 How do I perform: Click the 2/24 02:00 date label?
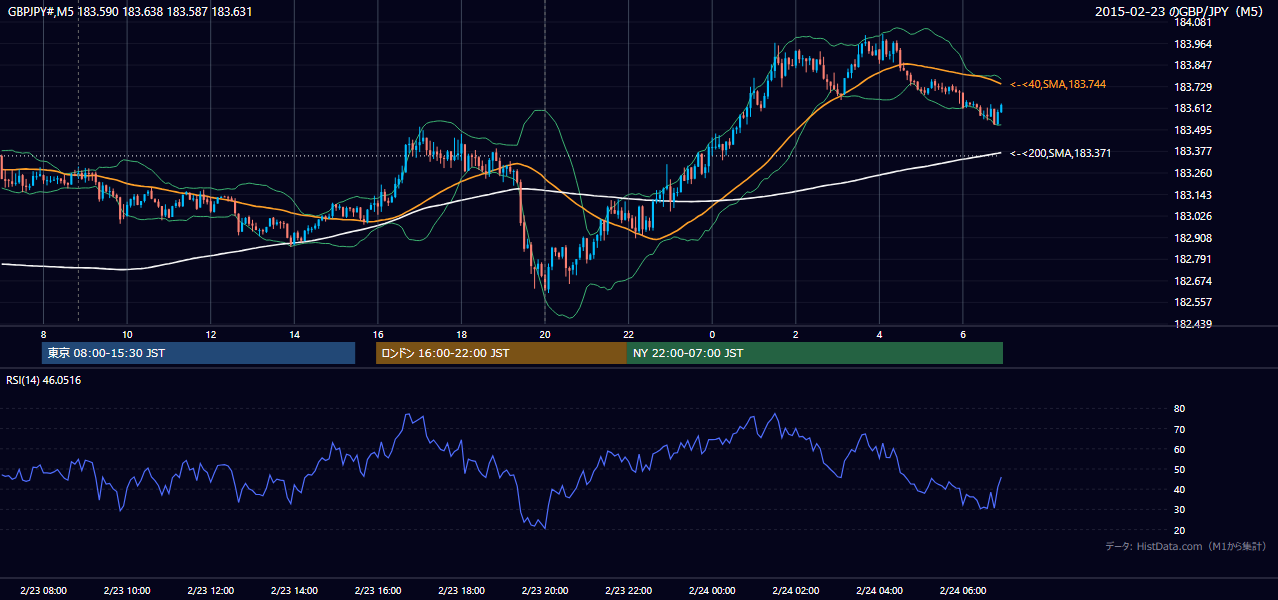pyautogui.click(x=795, y=591)
